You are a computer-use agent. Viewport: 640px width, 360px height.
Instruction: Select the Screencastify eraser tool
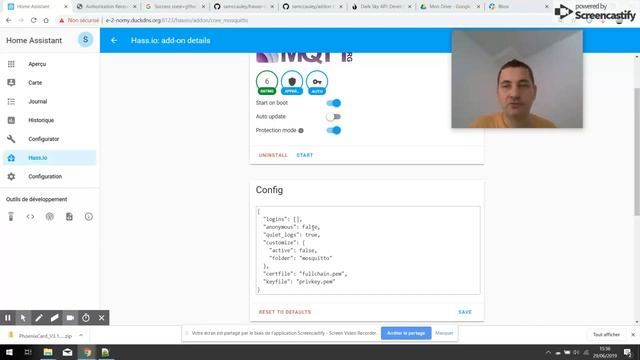click(x=54, y=318)
